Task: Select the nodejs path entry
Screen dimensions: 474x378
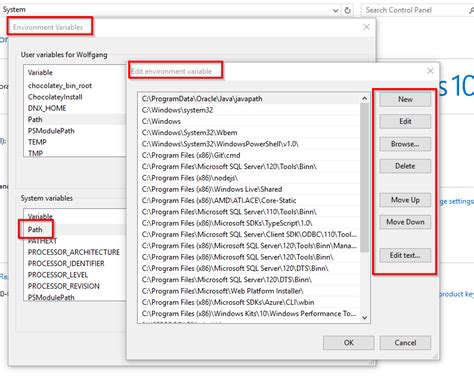Action: [249, 178]
